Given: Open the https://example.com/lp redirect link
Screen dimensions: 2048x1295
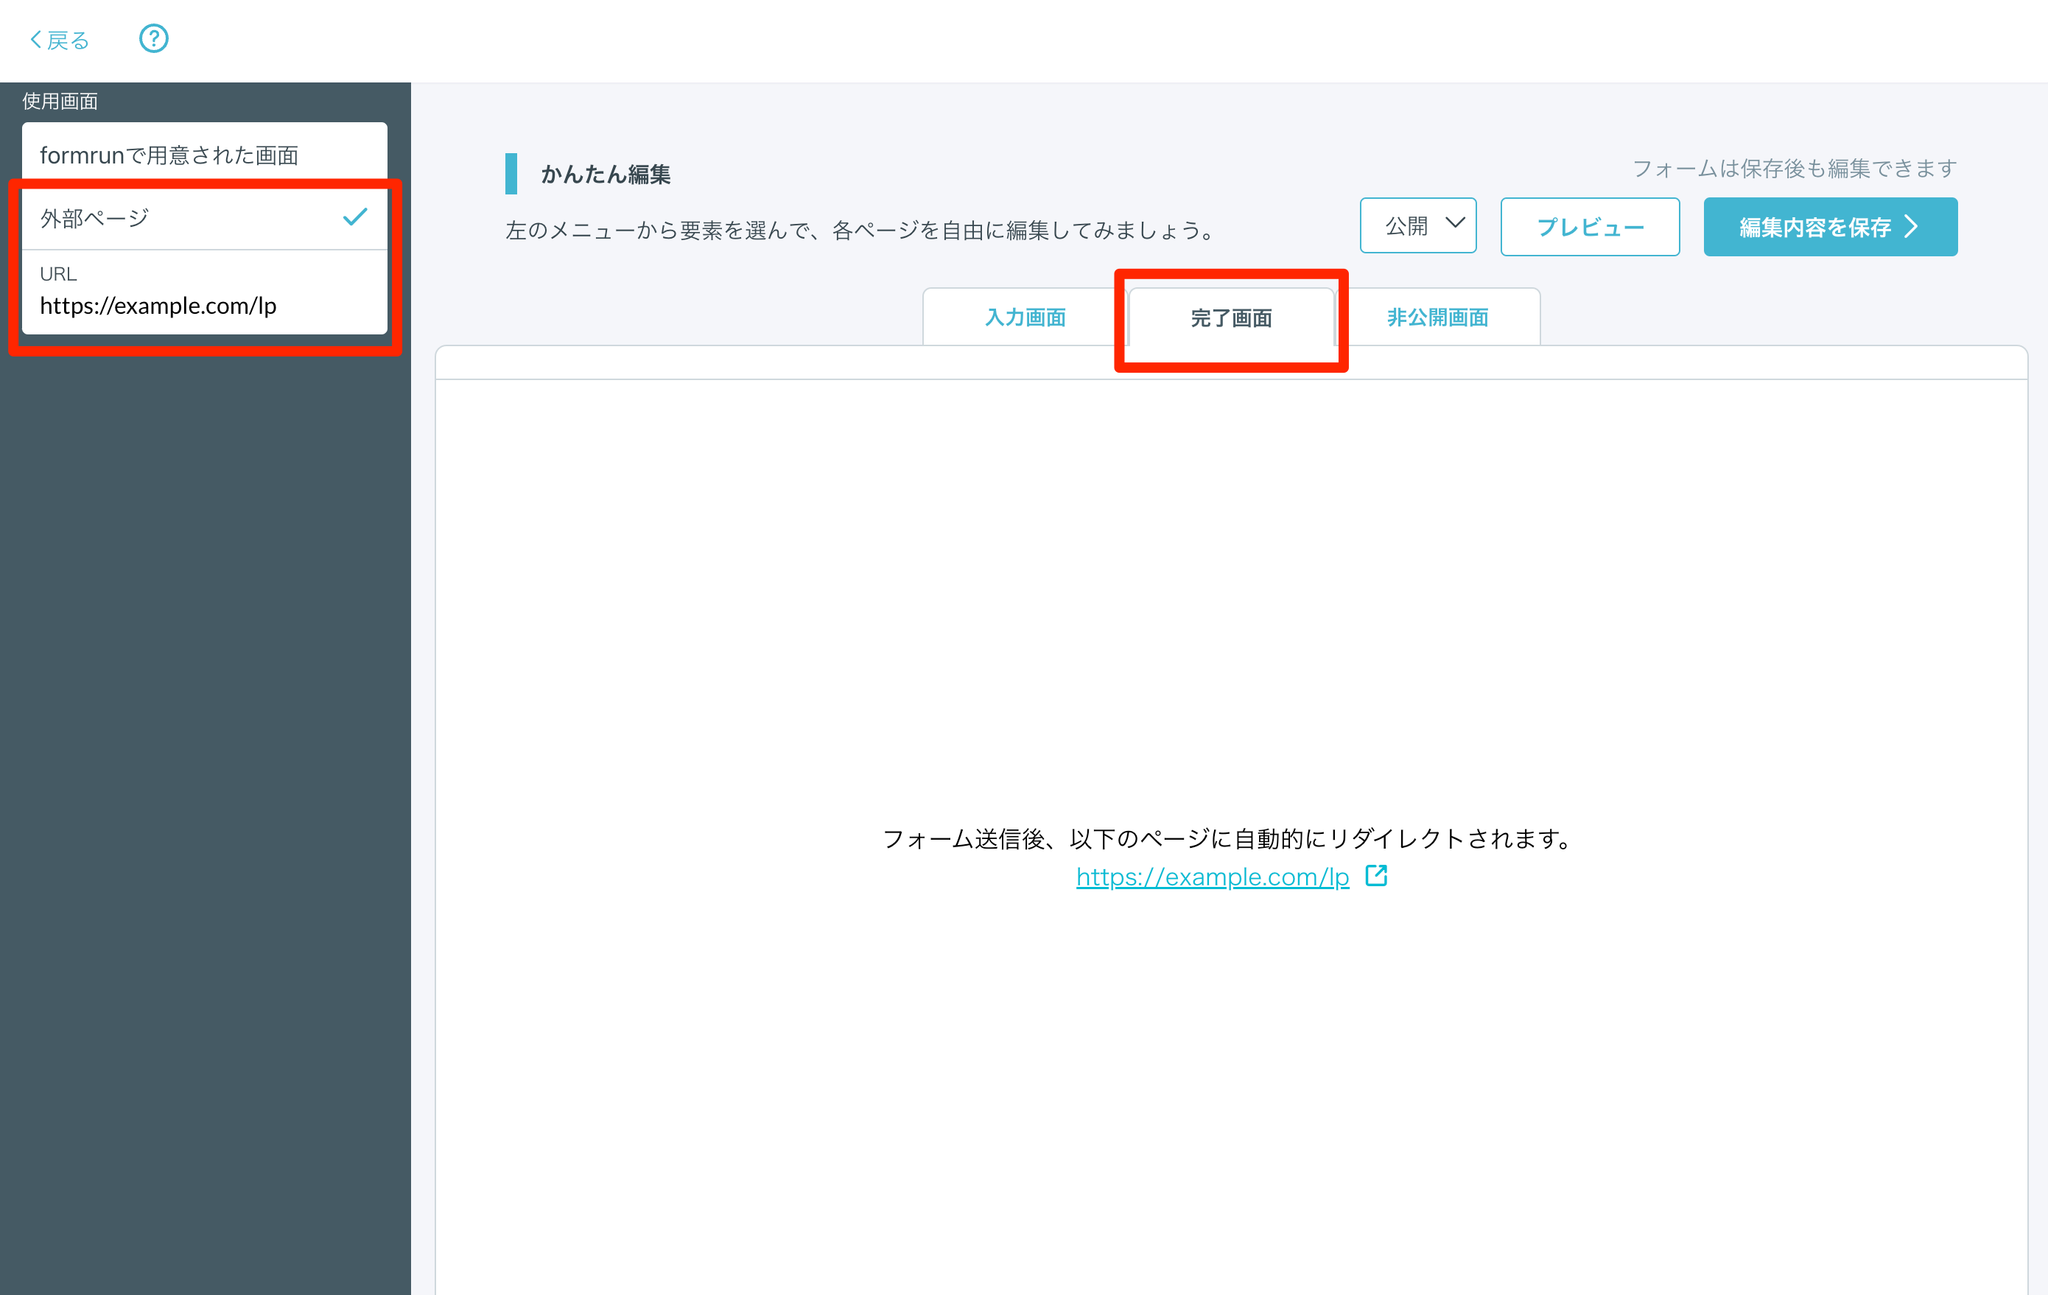Looking at the screenshot, I should pyautogui.click(x=1212, y=877).
